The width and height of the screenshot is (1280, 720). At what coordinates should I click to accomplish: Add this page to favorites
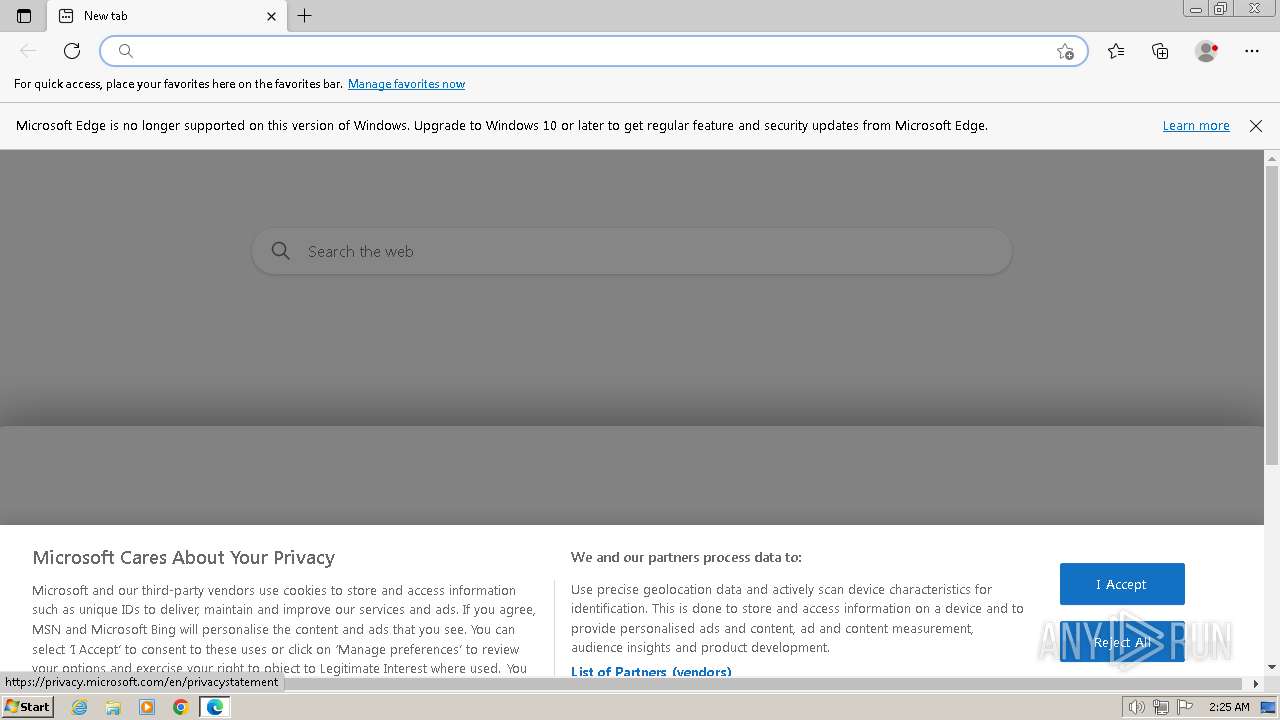tap(1065, 51)
